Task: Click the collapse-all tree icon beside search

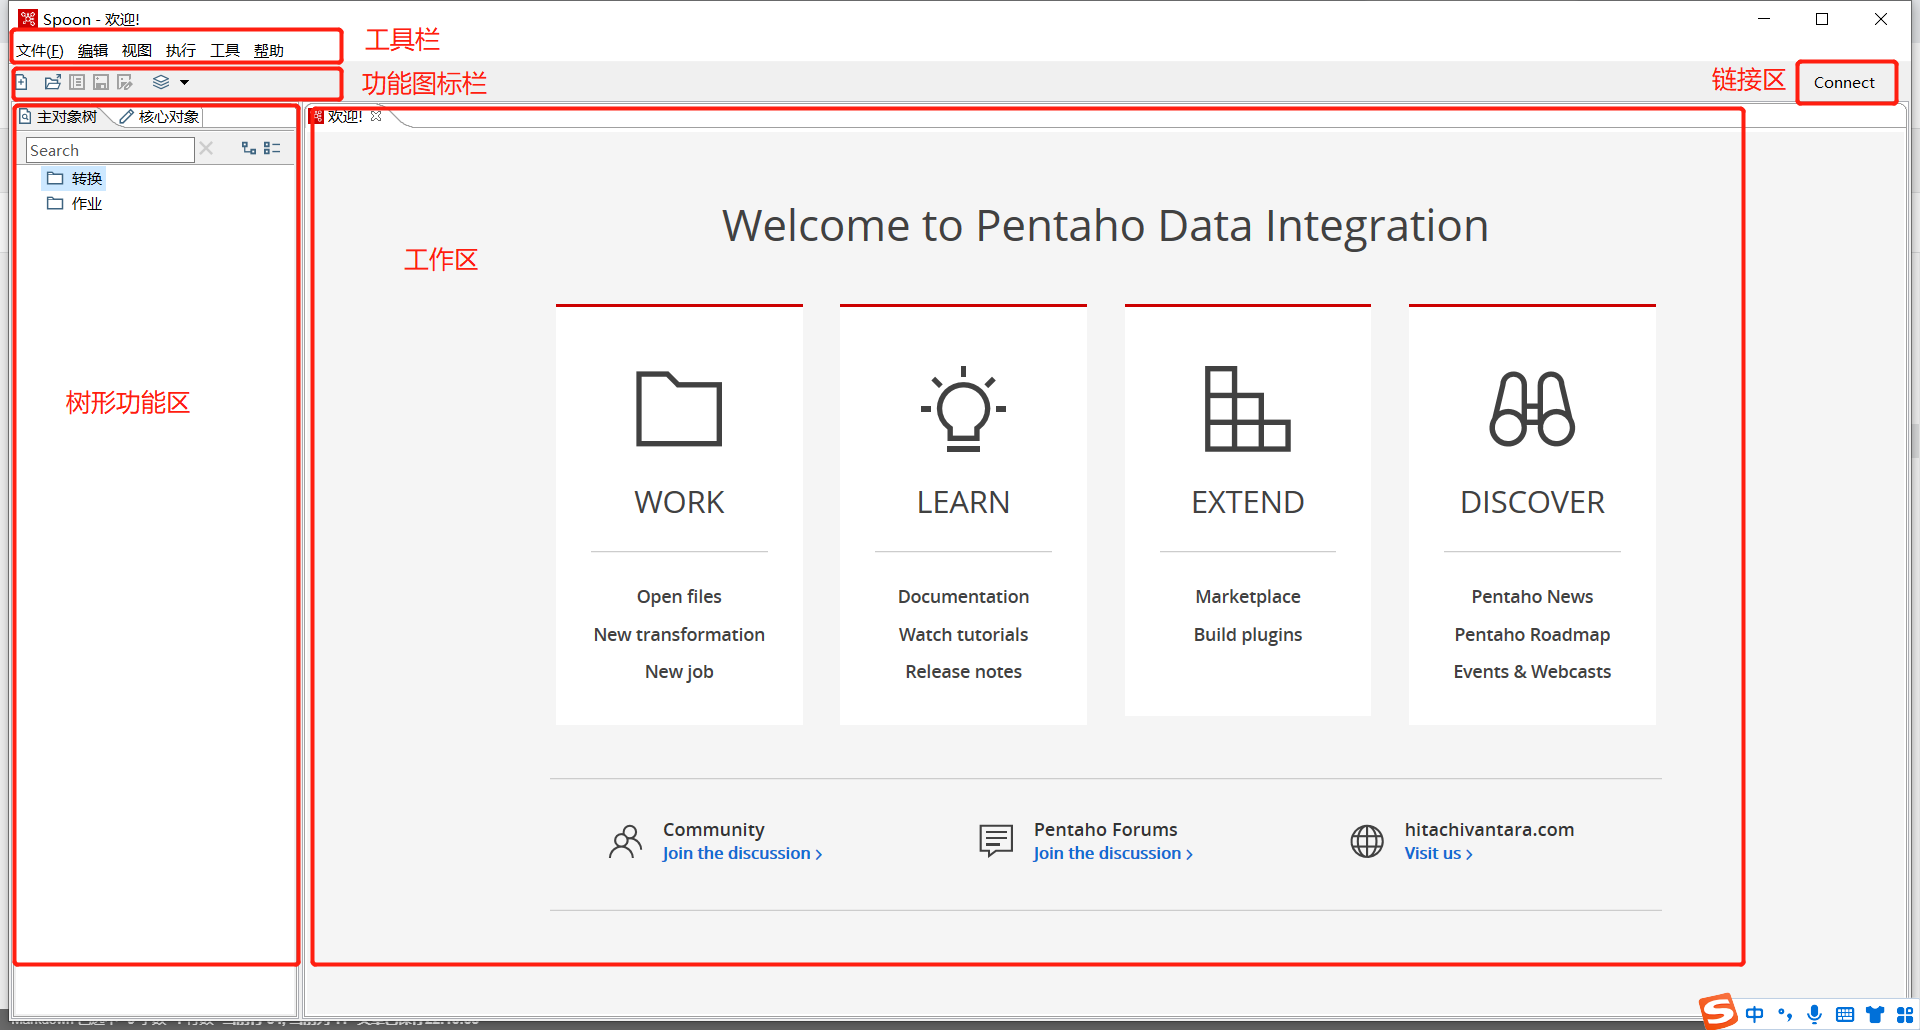Action: 272,148
